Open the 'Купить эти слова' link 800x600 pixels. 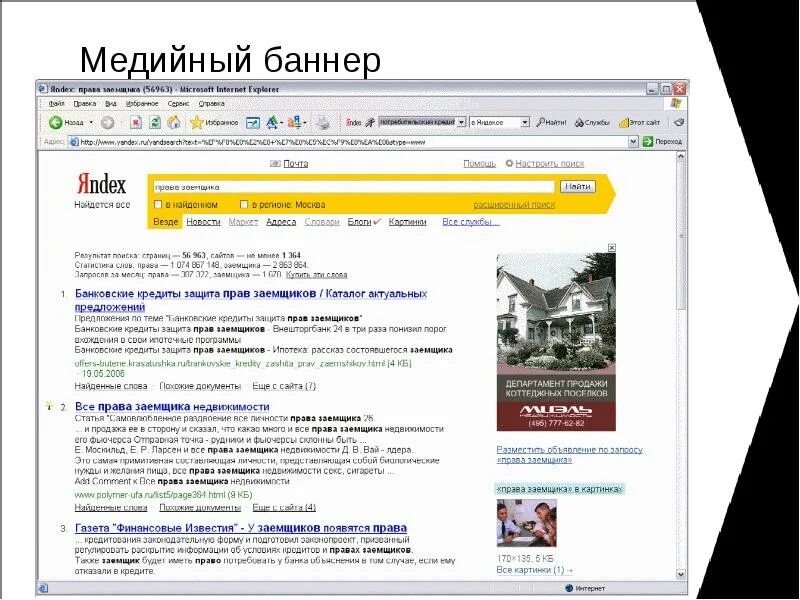click(x=317, y=274)
